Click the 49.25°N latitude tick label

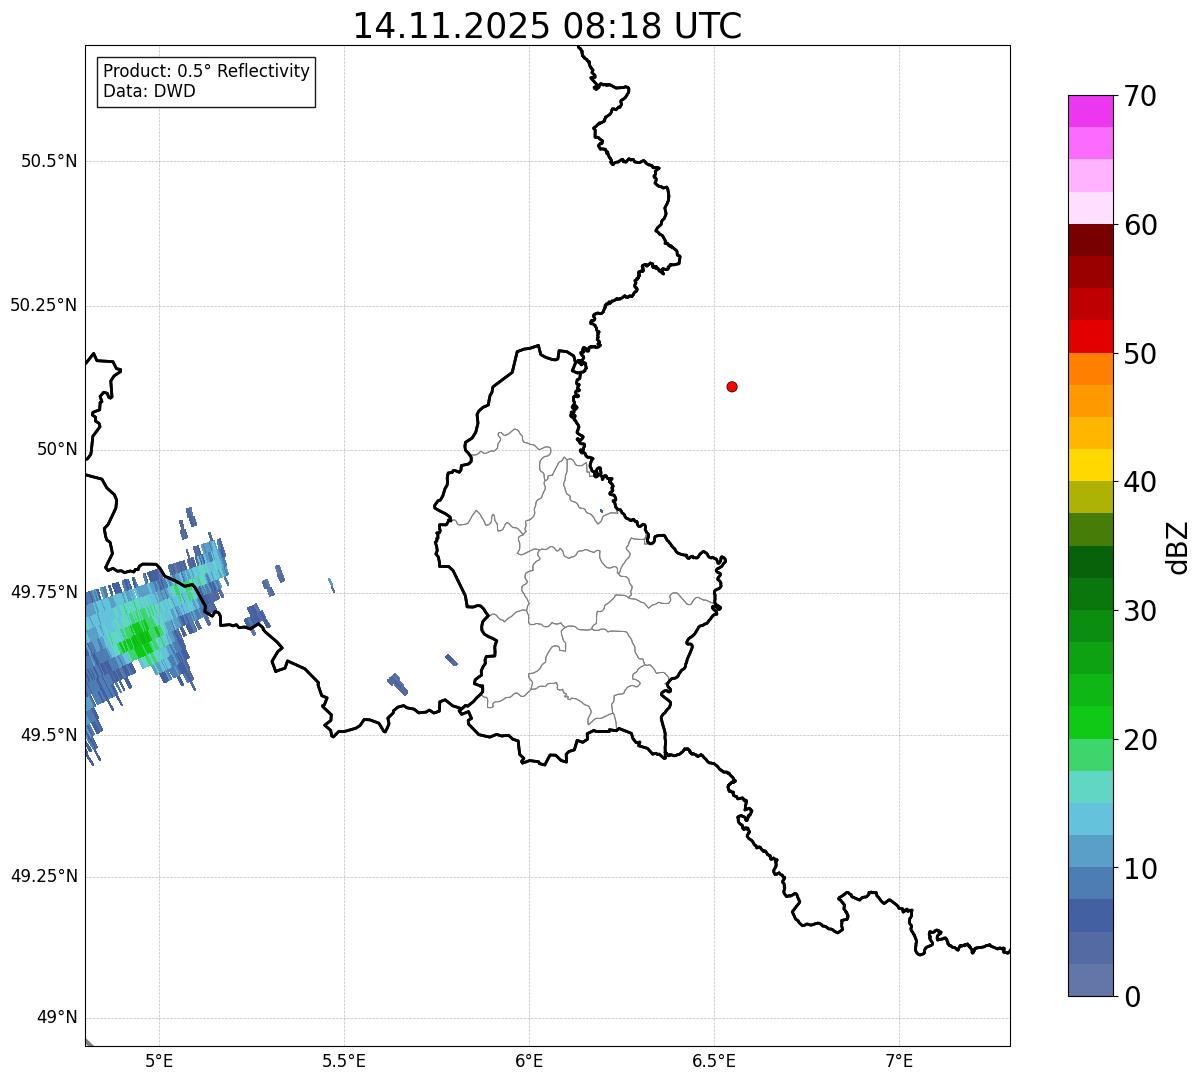[x=43, y=876]
